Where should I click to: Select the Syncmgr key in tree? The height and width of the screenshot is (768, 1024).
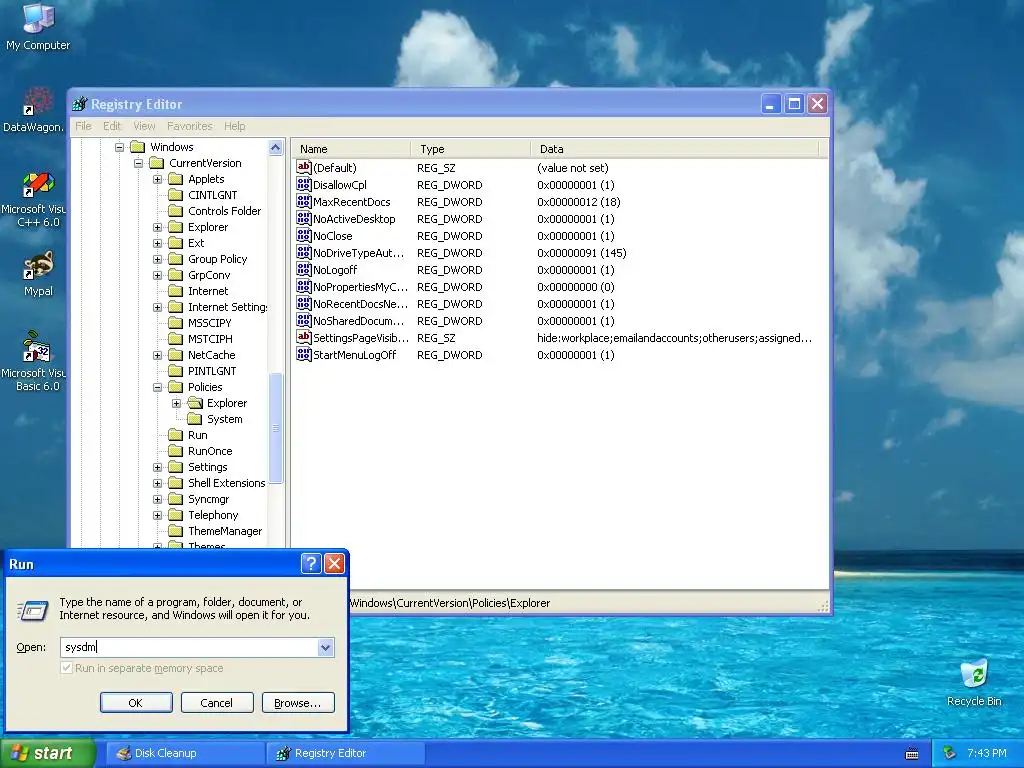coord(208,500)
